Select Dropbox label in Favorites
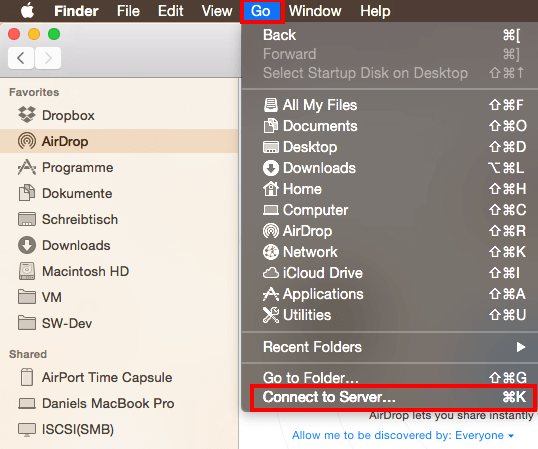 [x=68, y=115]
